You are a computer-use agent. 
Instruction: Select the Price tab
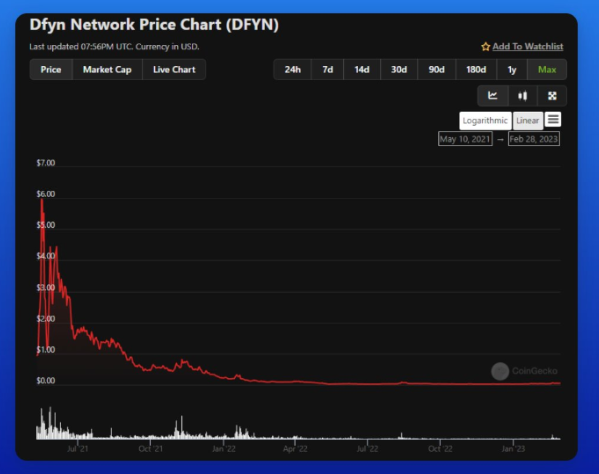pyautogui.click(x=51, y=70)
